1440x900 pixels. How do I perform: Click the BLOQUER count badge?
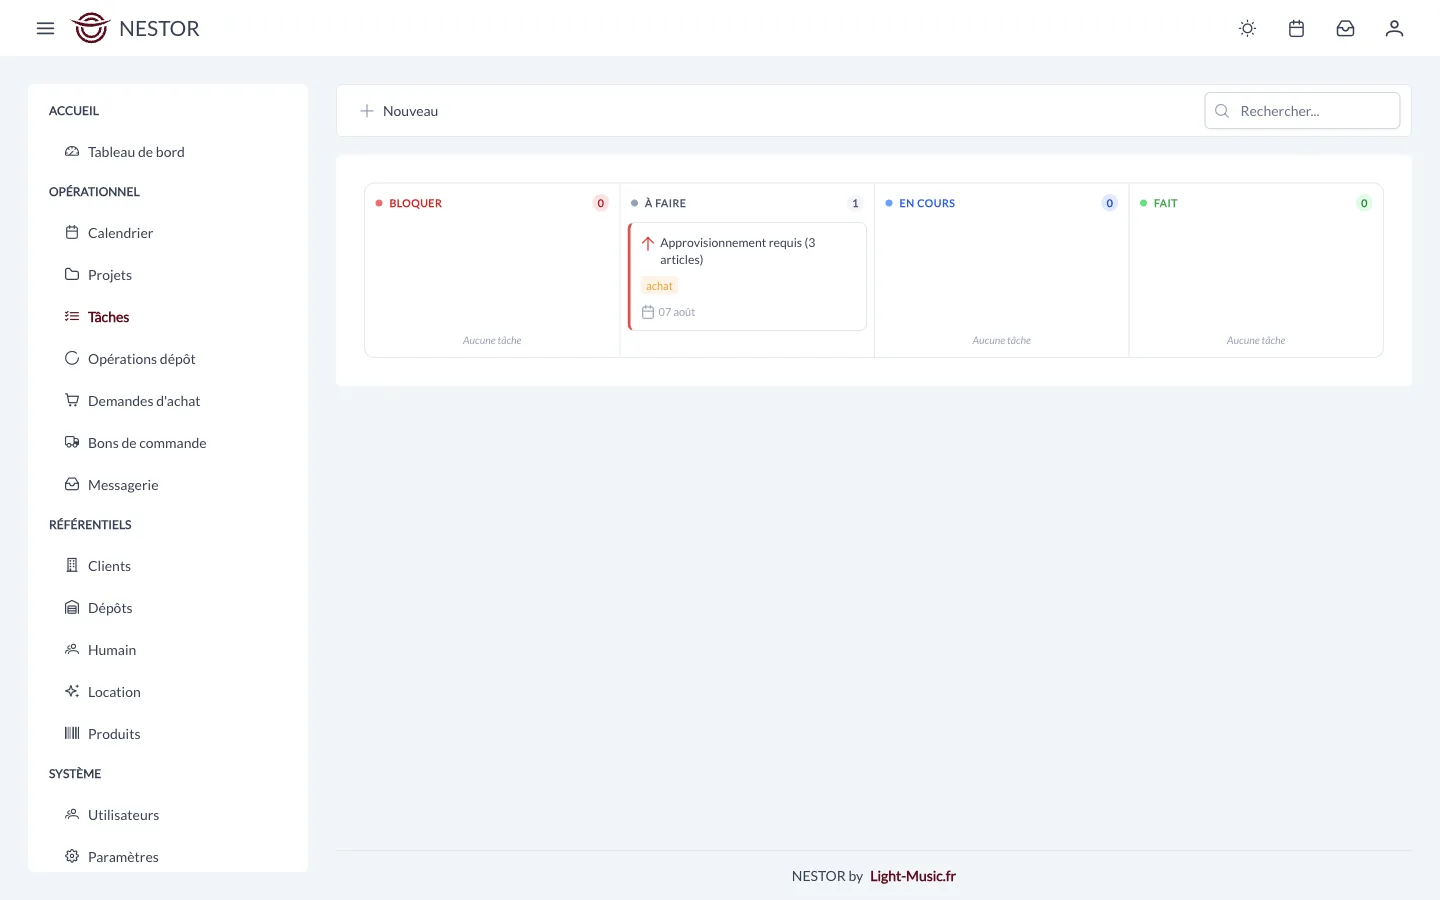(601, 203)
